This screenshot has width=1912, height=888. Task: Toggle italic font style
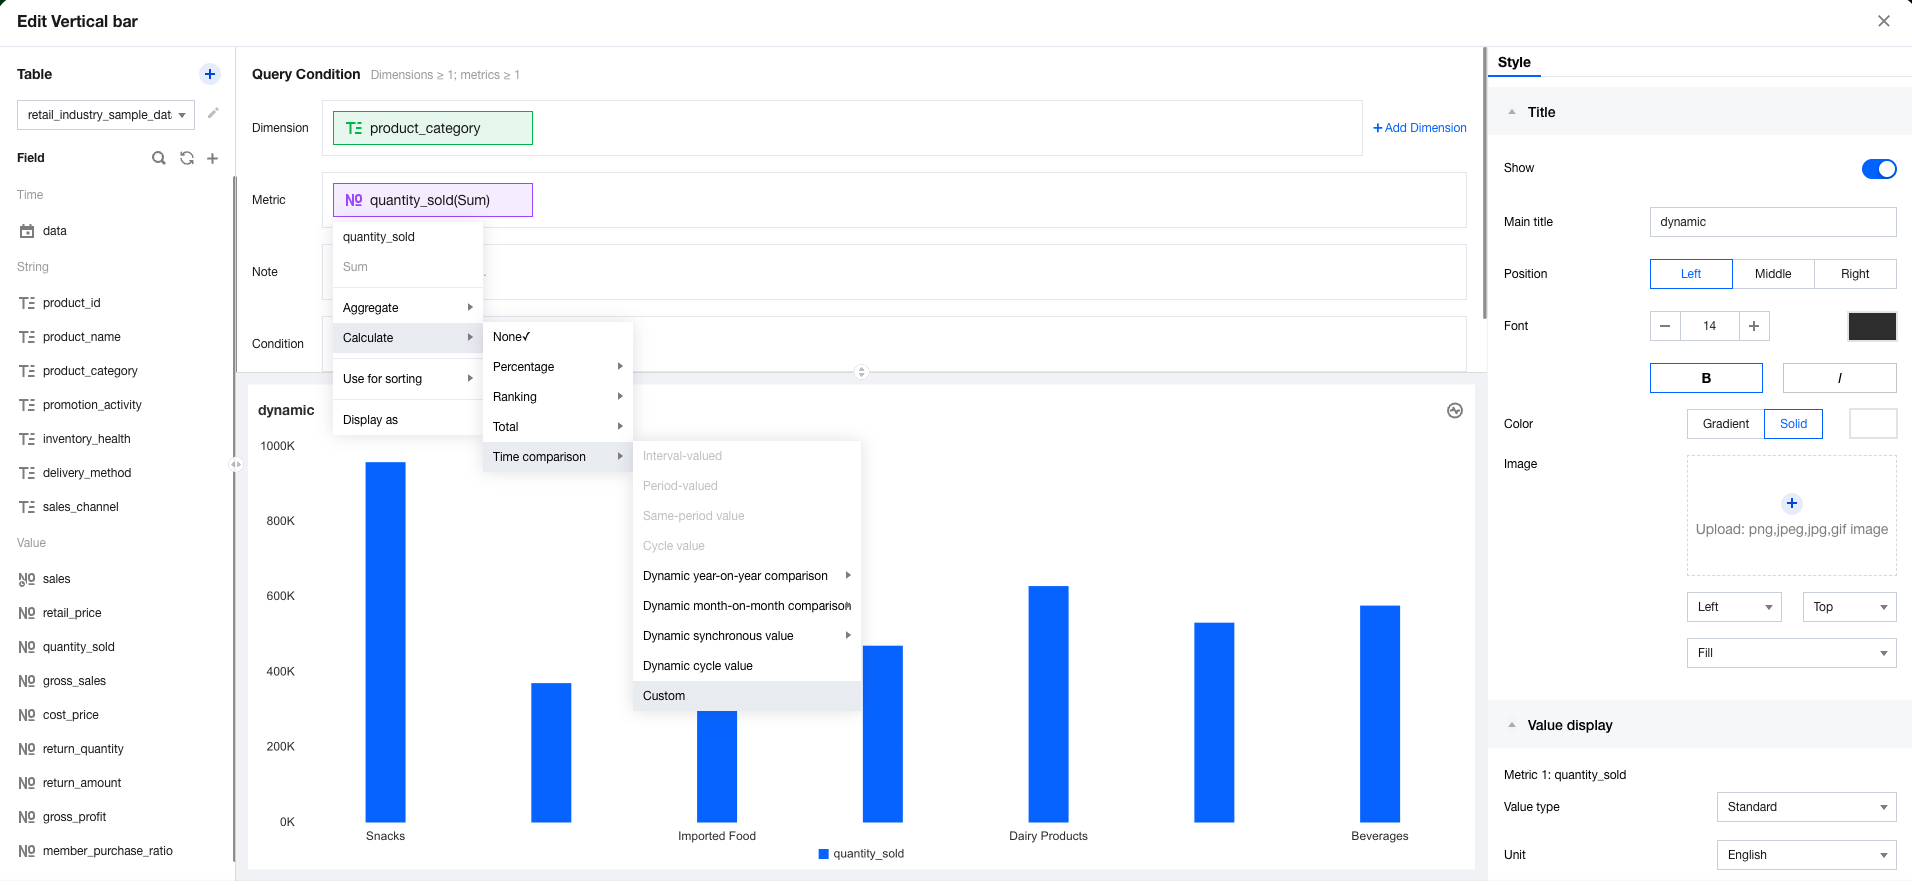click(x=1840, y=378)
